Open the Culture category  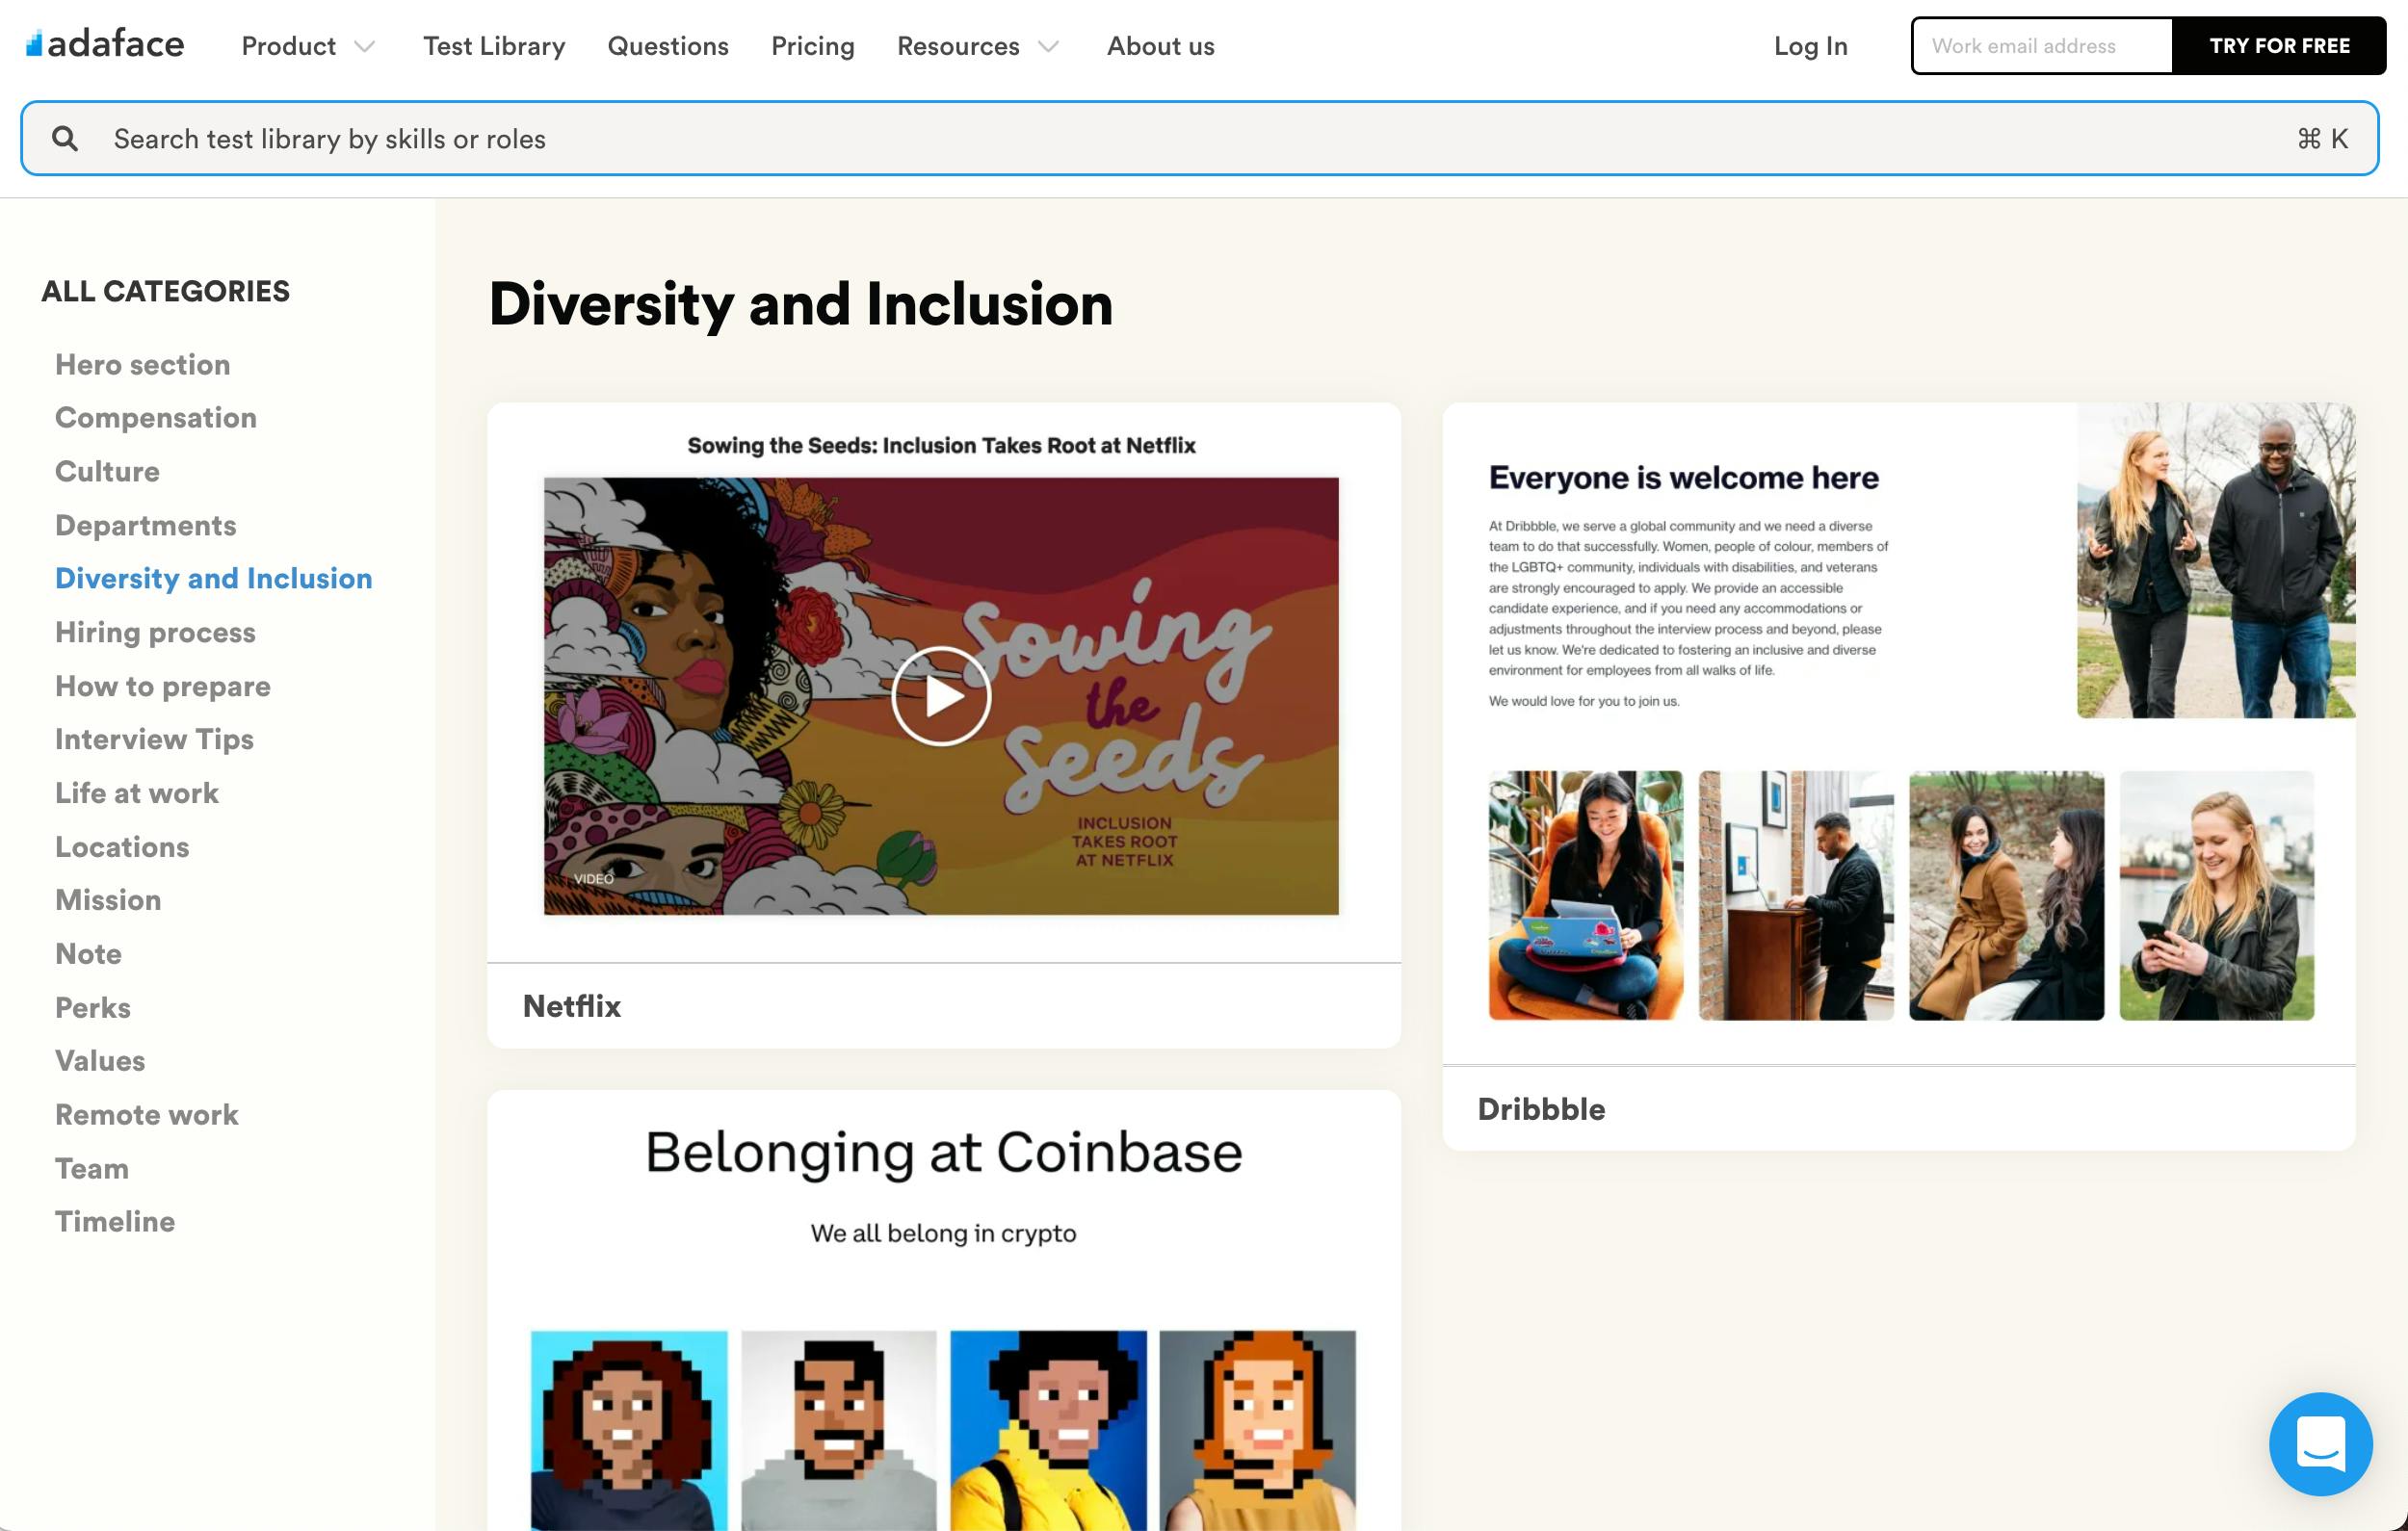click(x=107, y=471)
